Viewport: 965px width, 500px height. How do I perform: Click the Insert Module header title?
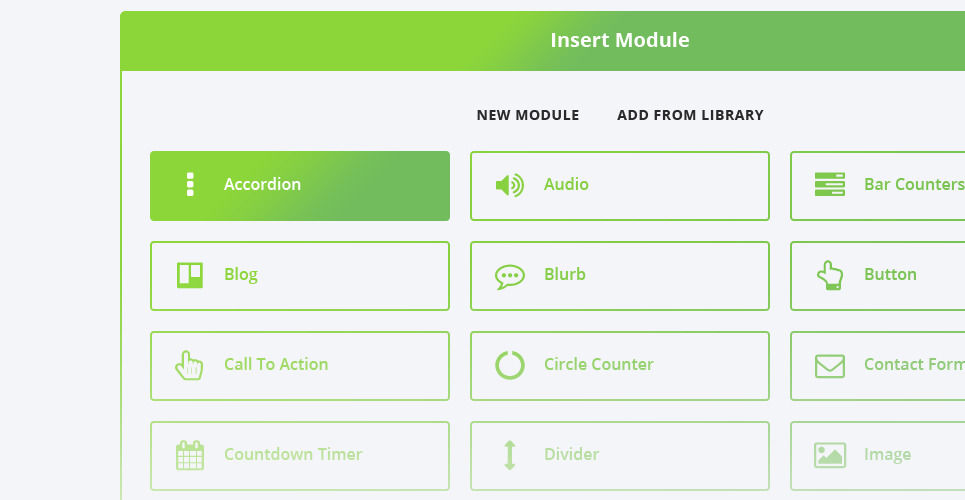tap(620, 41)
